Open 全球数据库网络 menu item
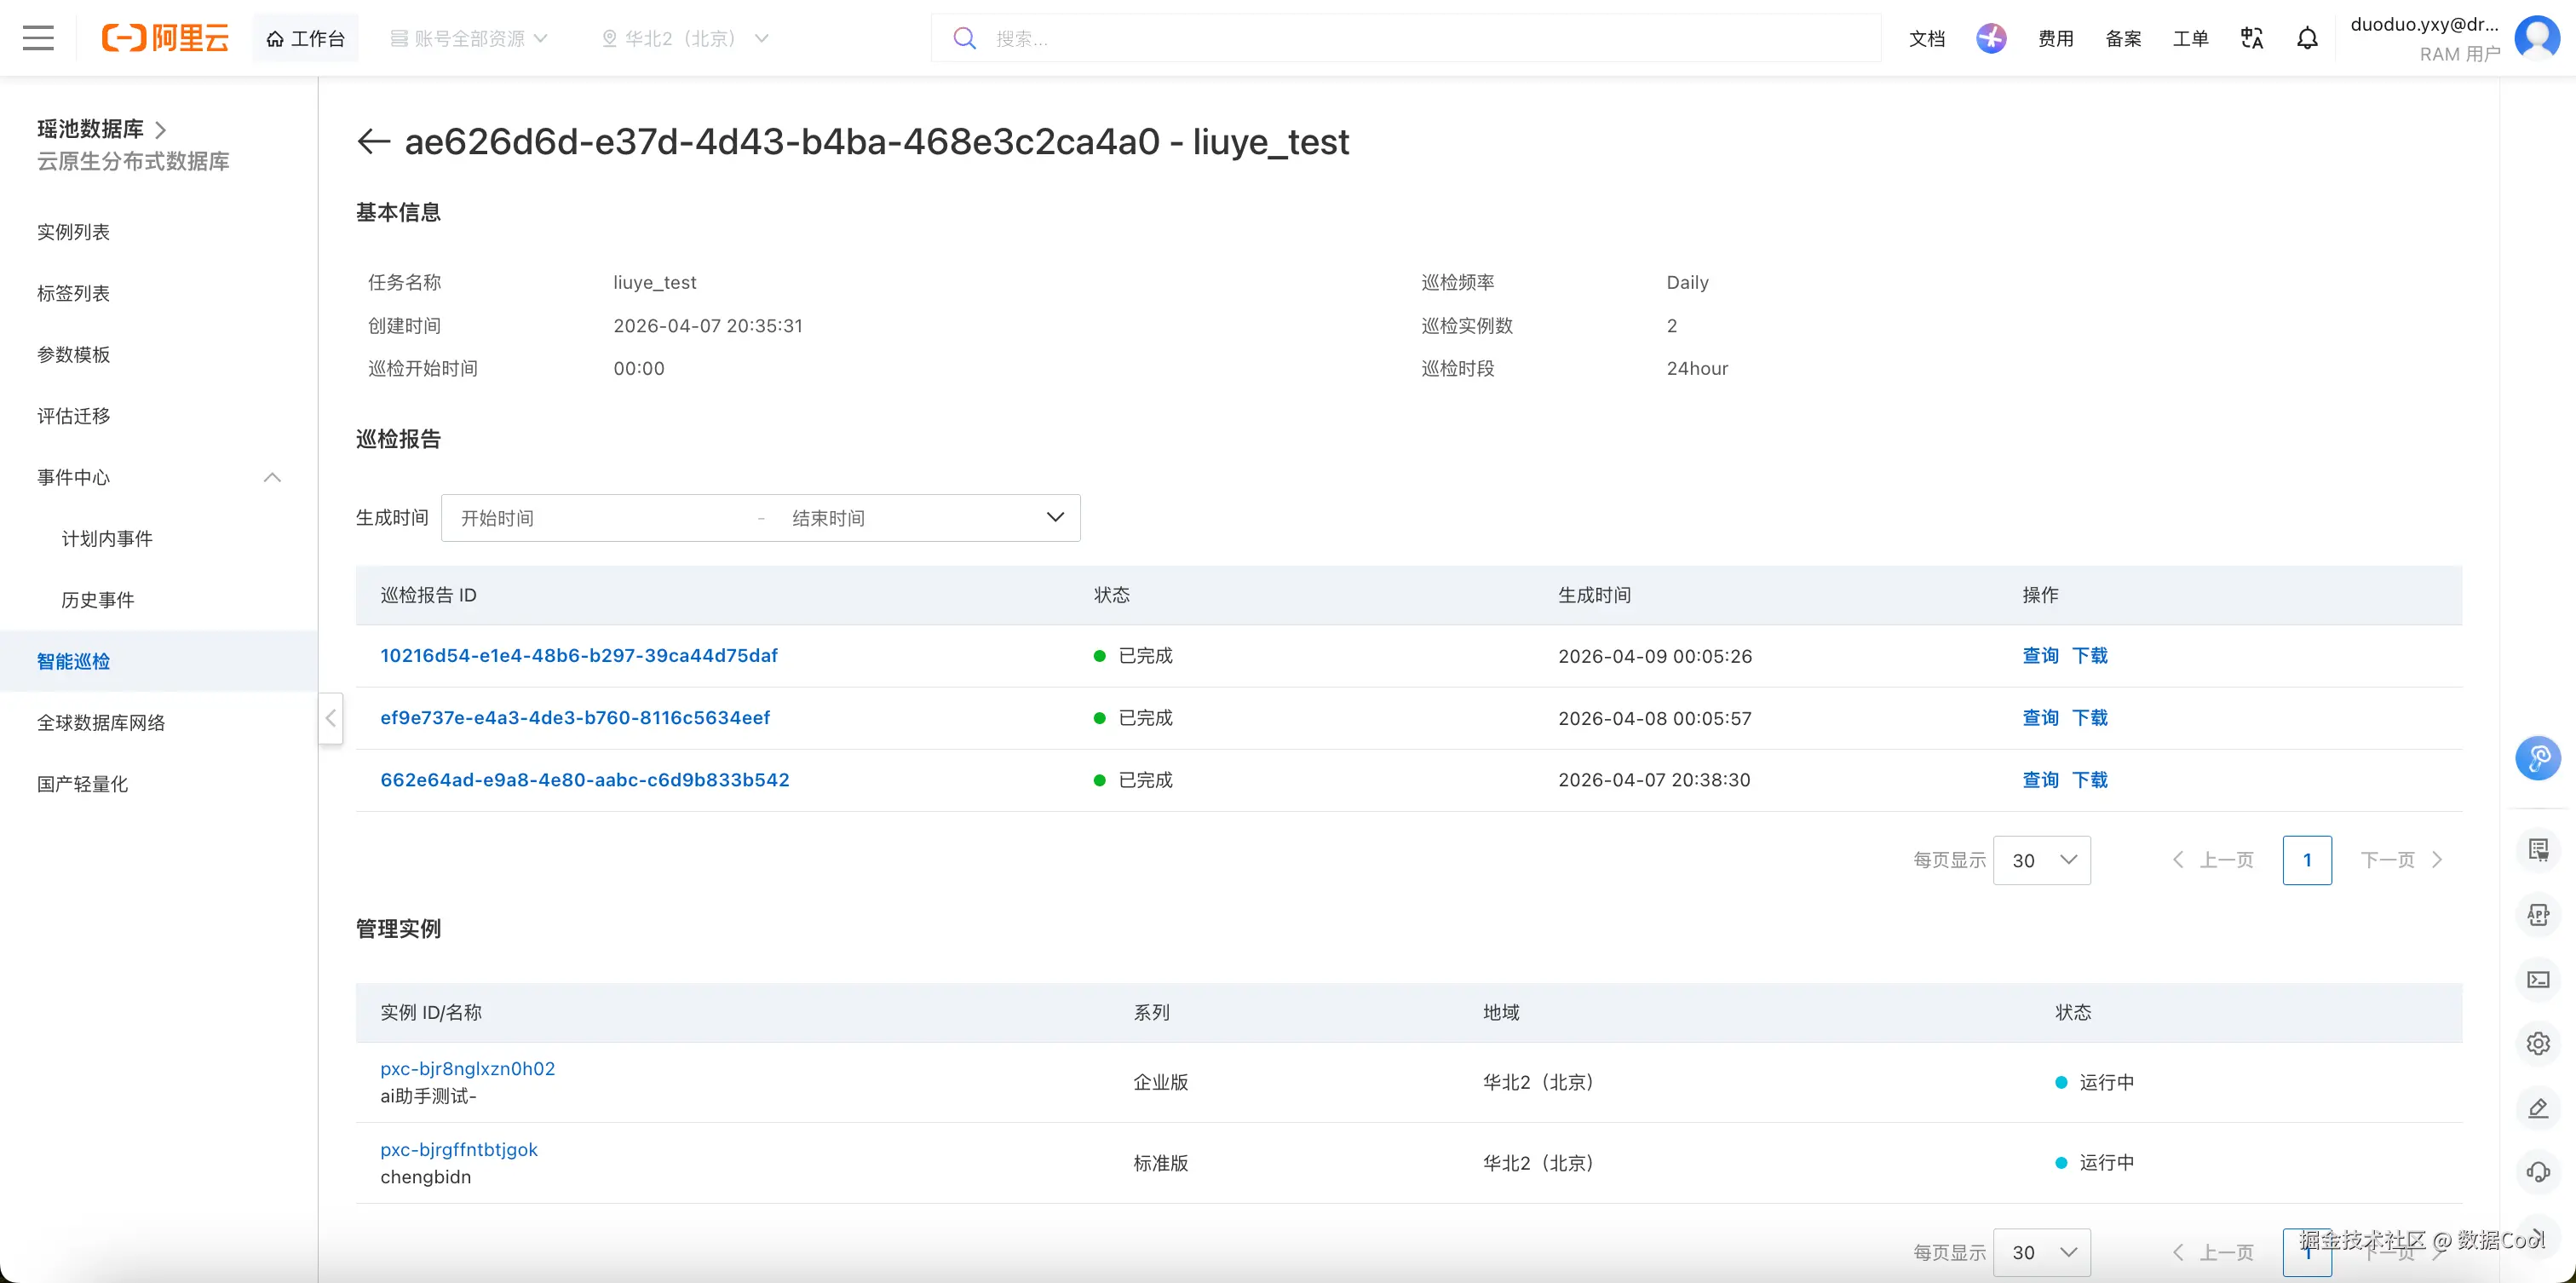 (x=101, y=723)
